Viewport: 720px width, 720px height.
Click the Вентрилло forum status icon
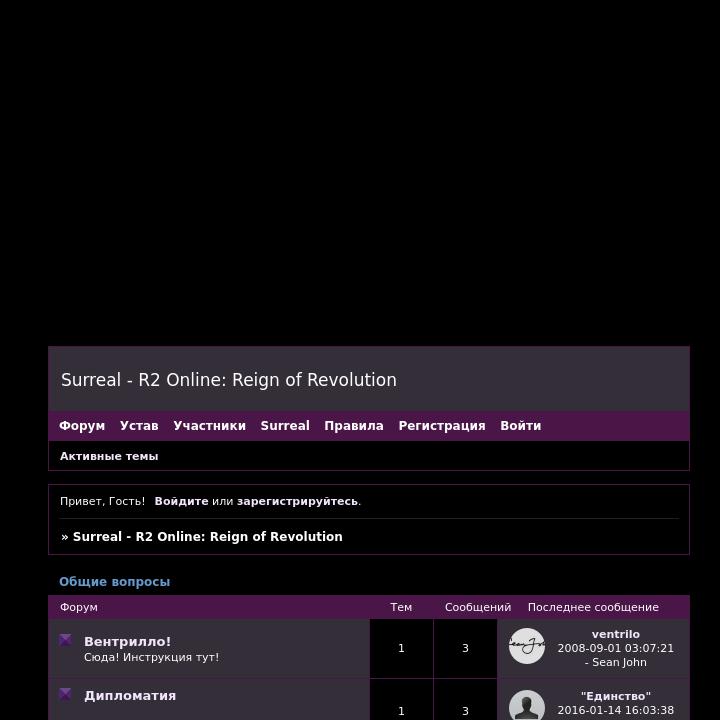tap(65, 640)
